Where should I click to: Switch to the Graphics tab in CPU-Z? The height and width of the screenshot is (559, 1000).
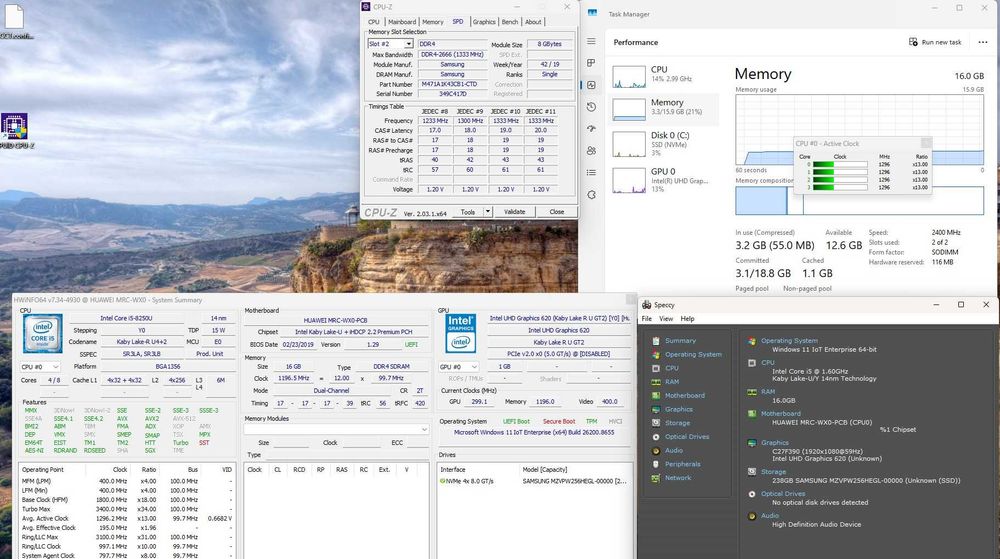point(484,22)
